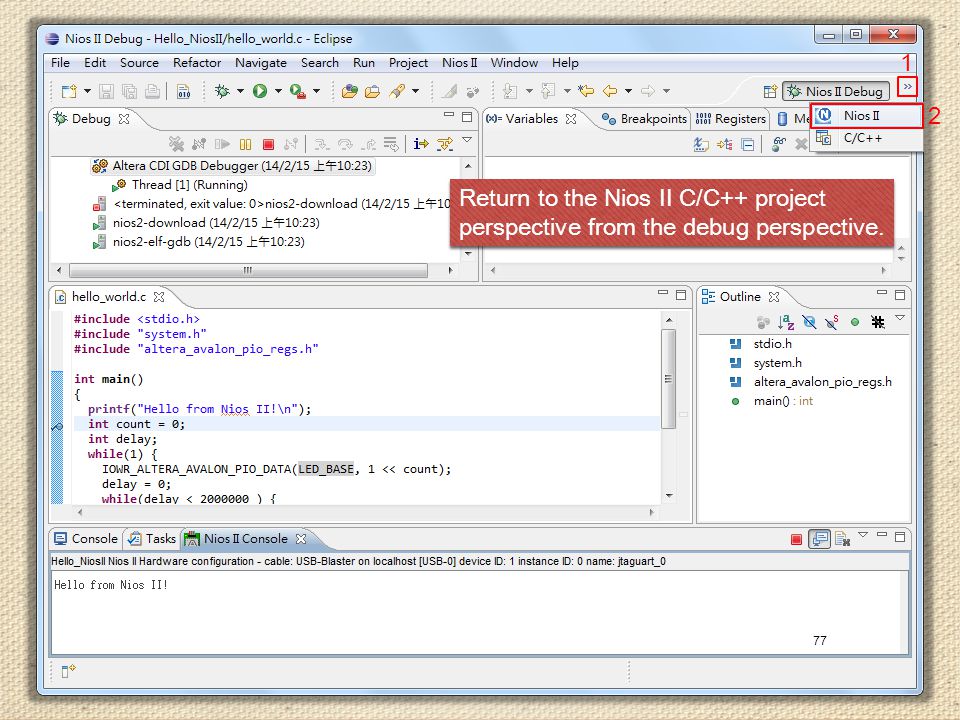Image resolution: width=960 pixels, height=720 pixels.
Task: Toggle Hide Static Members icon in Outline toolbar
Action: [x=831, y=322]
